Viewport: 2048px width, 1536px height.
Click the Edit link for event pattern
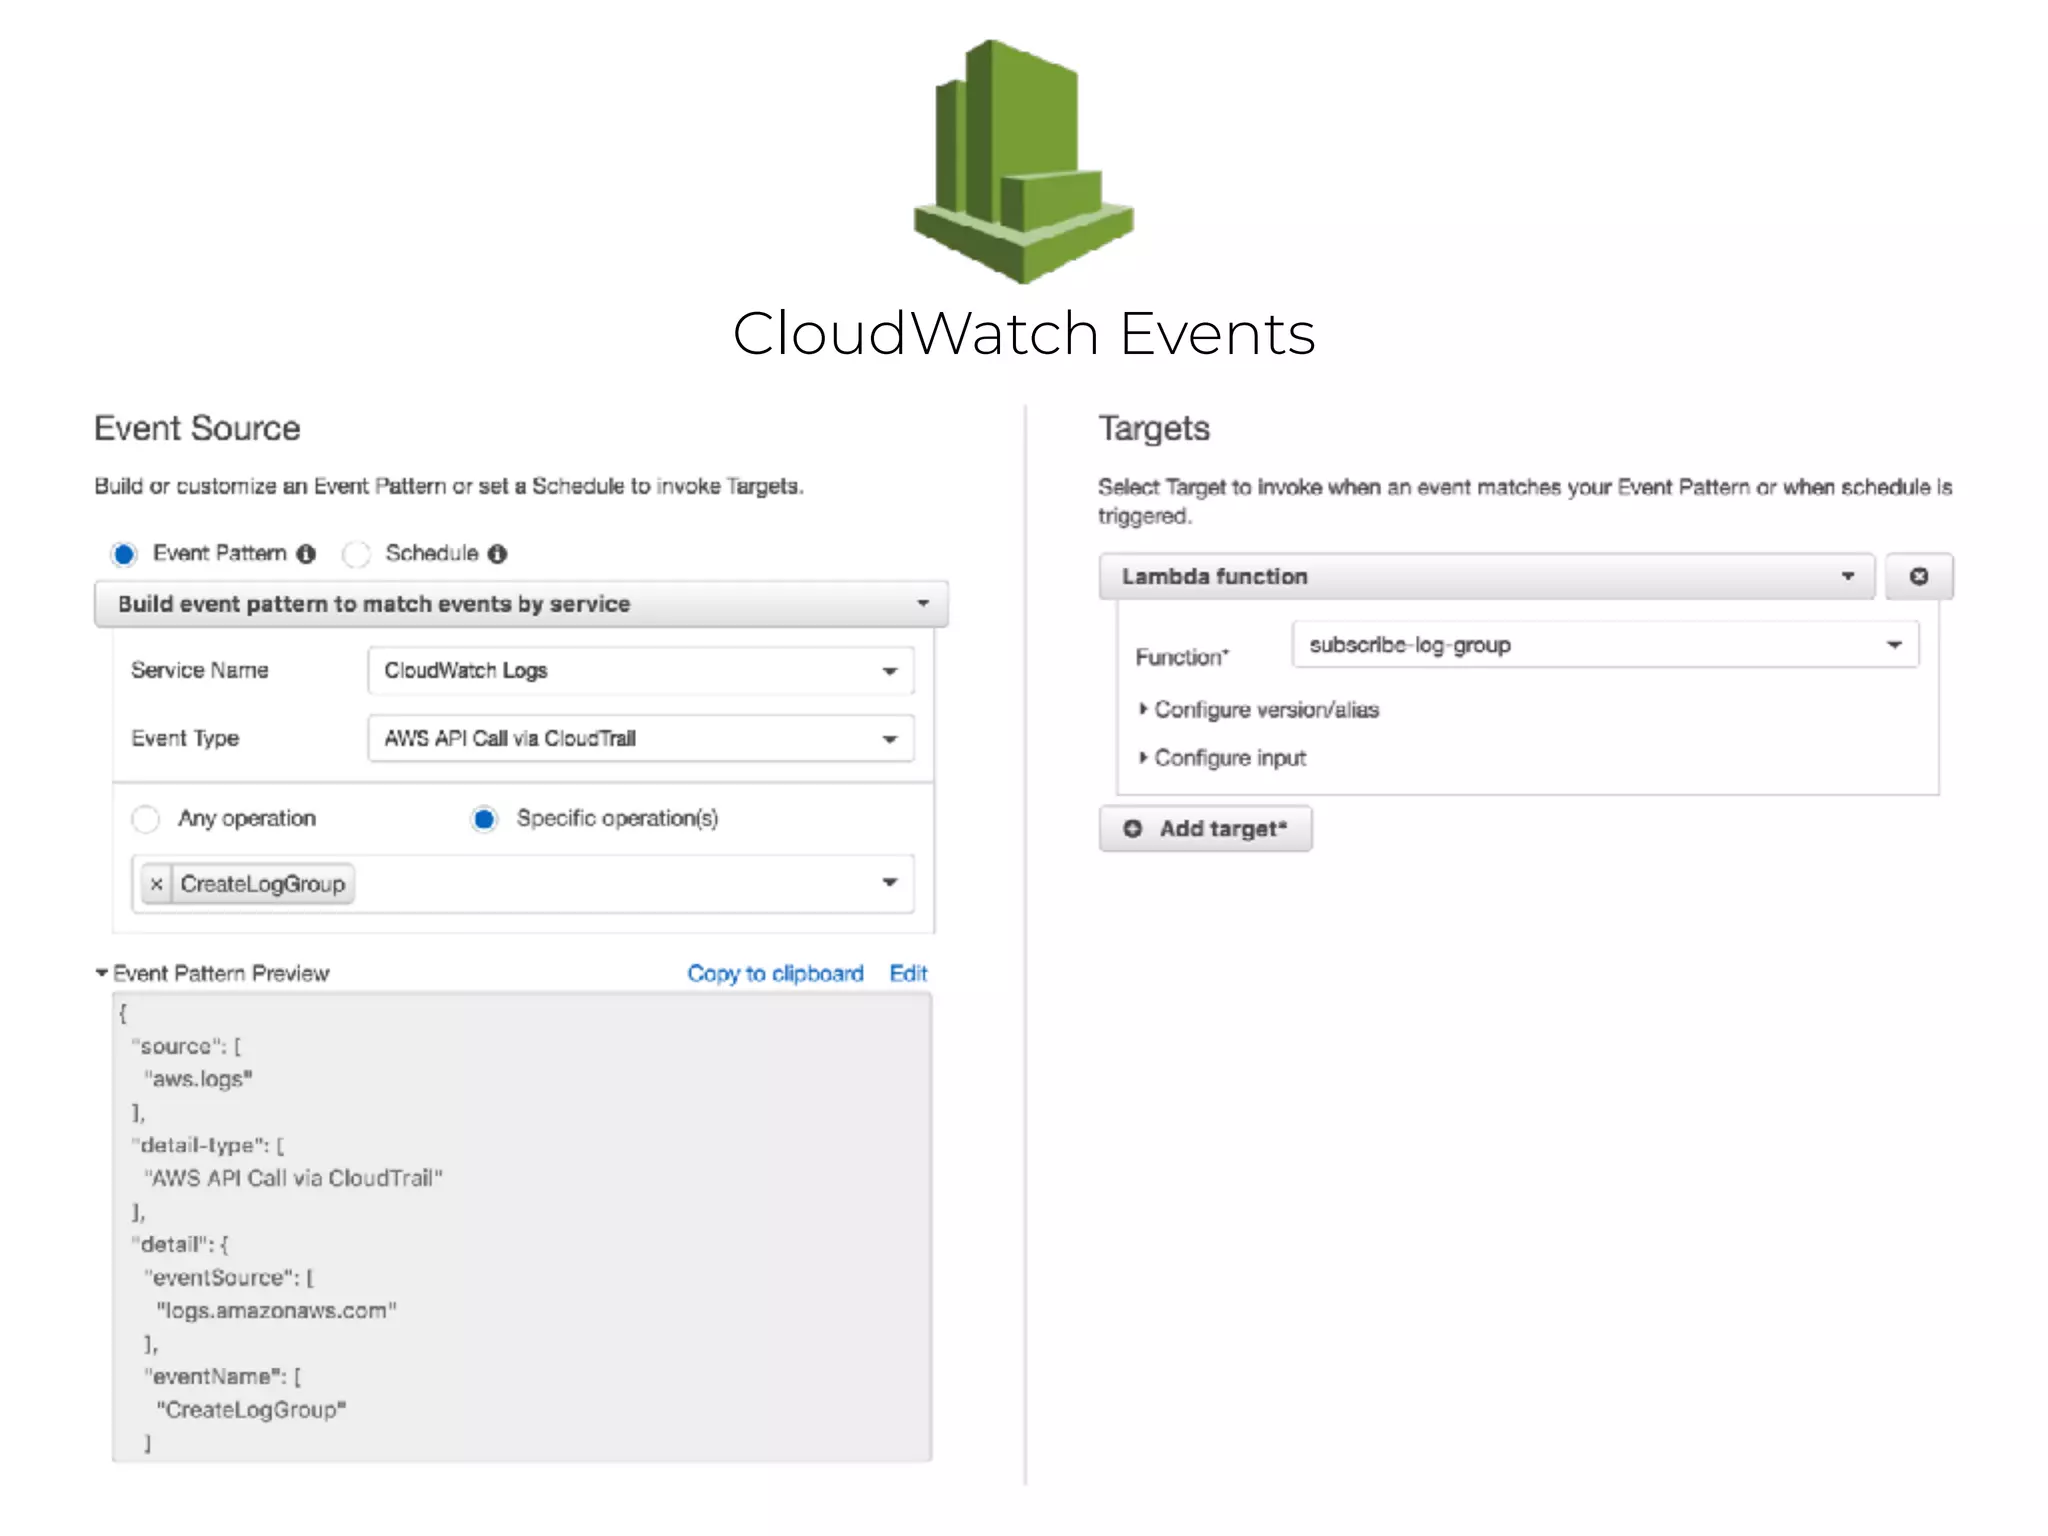908,974
